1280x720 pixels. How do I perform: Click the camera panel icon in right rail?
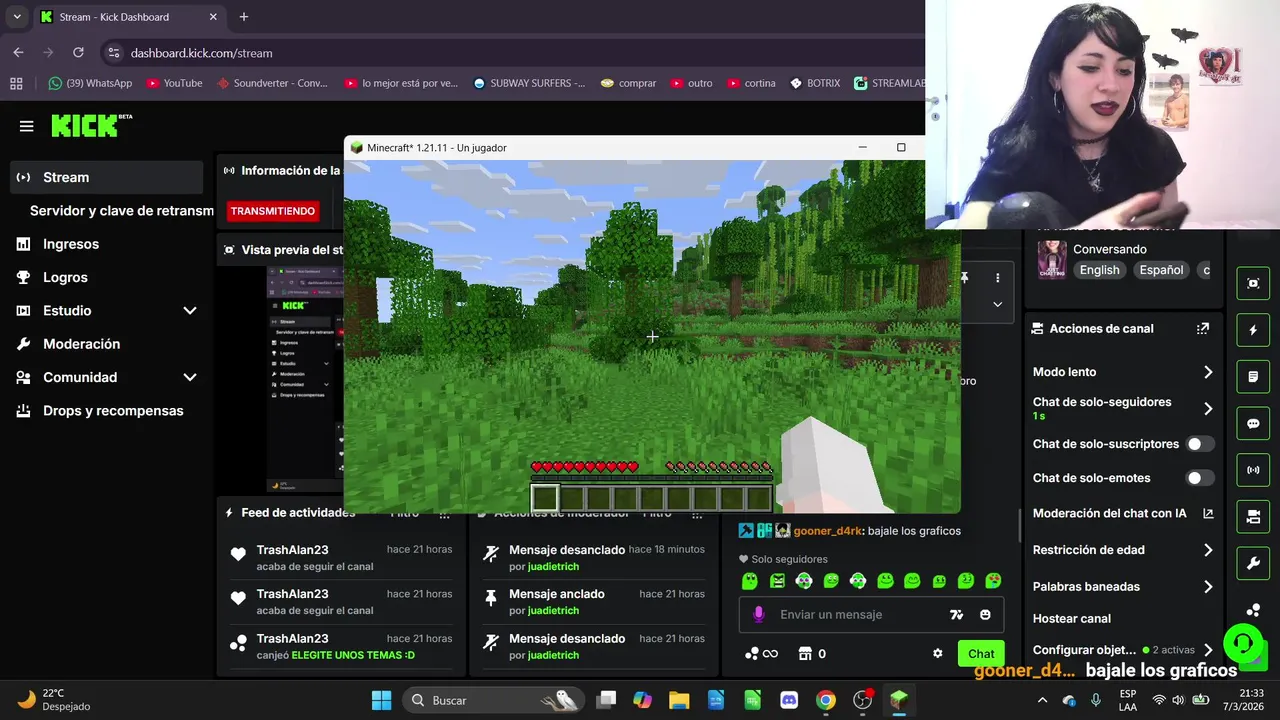(x=1253, y=517)
